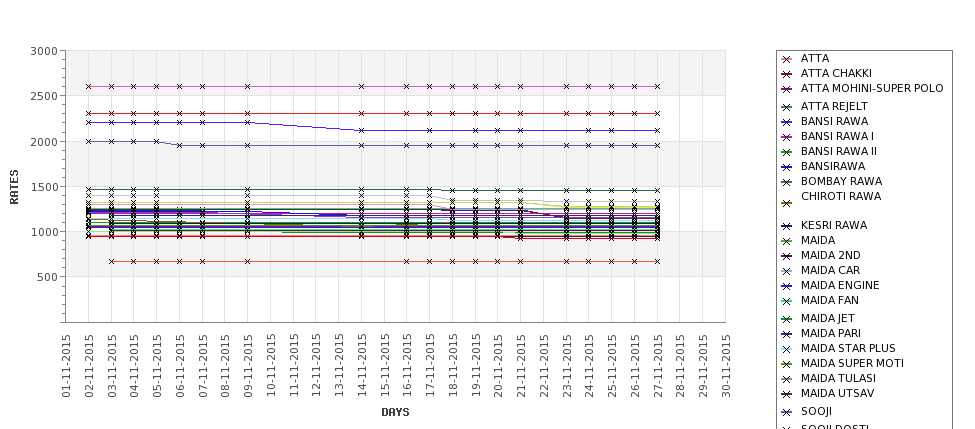Select the SOOJI legend label
The height and width of the screenshot is (429, 975).
(x=816, y=411)
